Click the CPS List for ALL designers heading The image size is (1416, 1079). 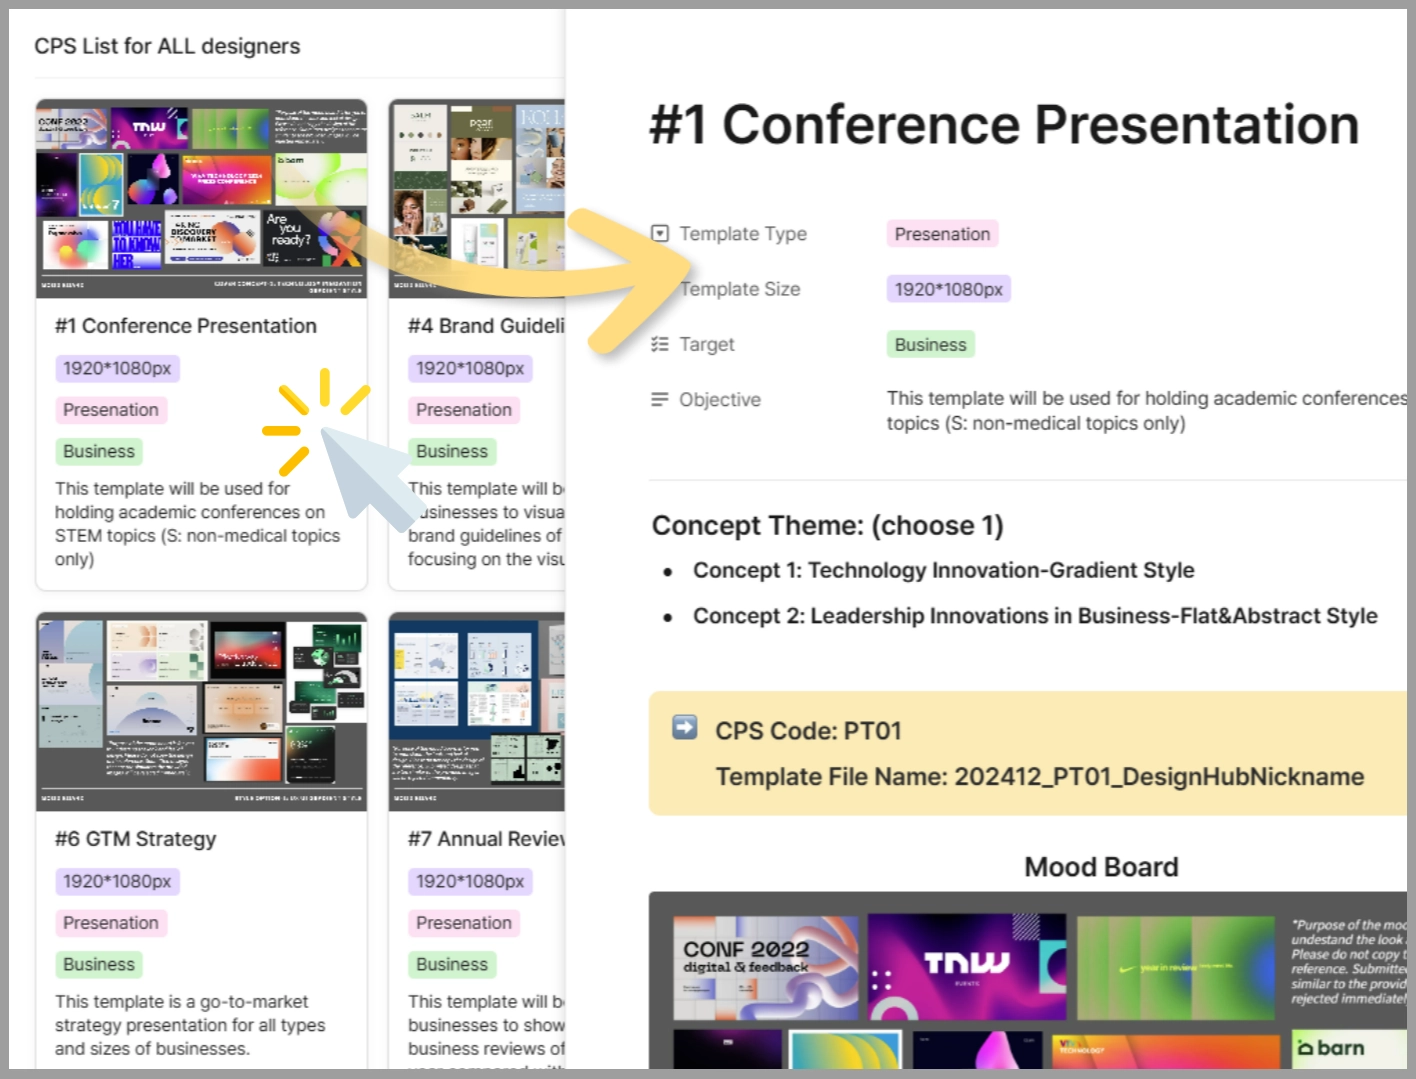(167, 46)
